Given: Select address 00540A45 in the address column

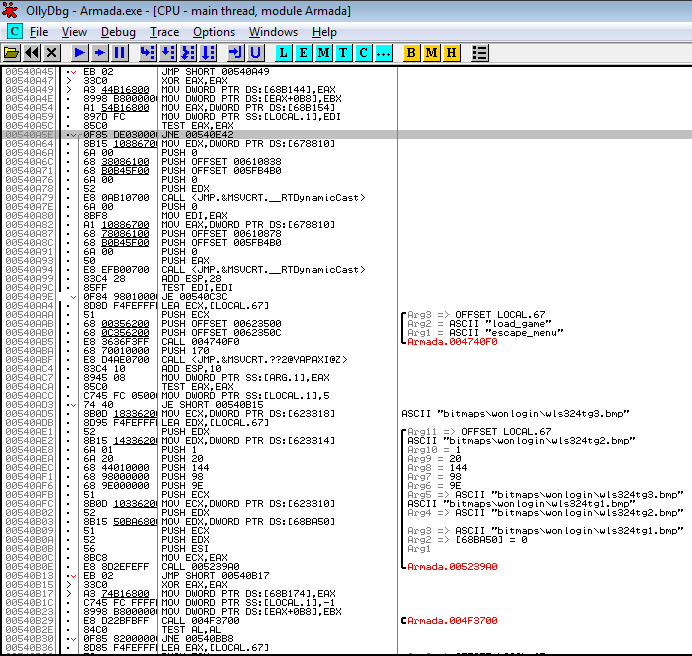Looking at the screenshot, I should (30, 72).
